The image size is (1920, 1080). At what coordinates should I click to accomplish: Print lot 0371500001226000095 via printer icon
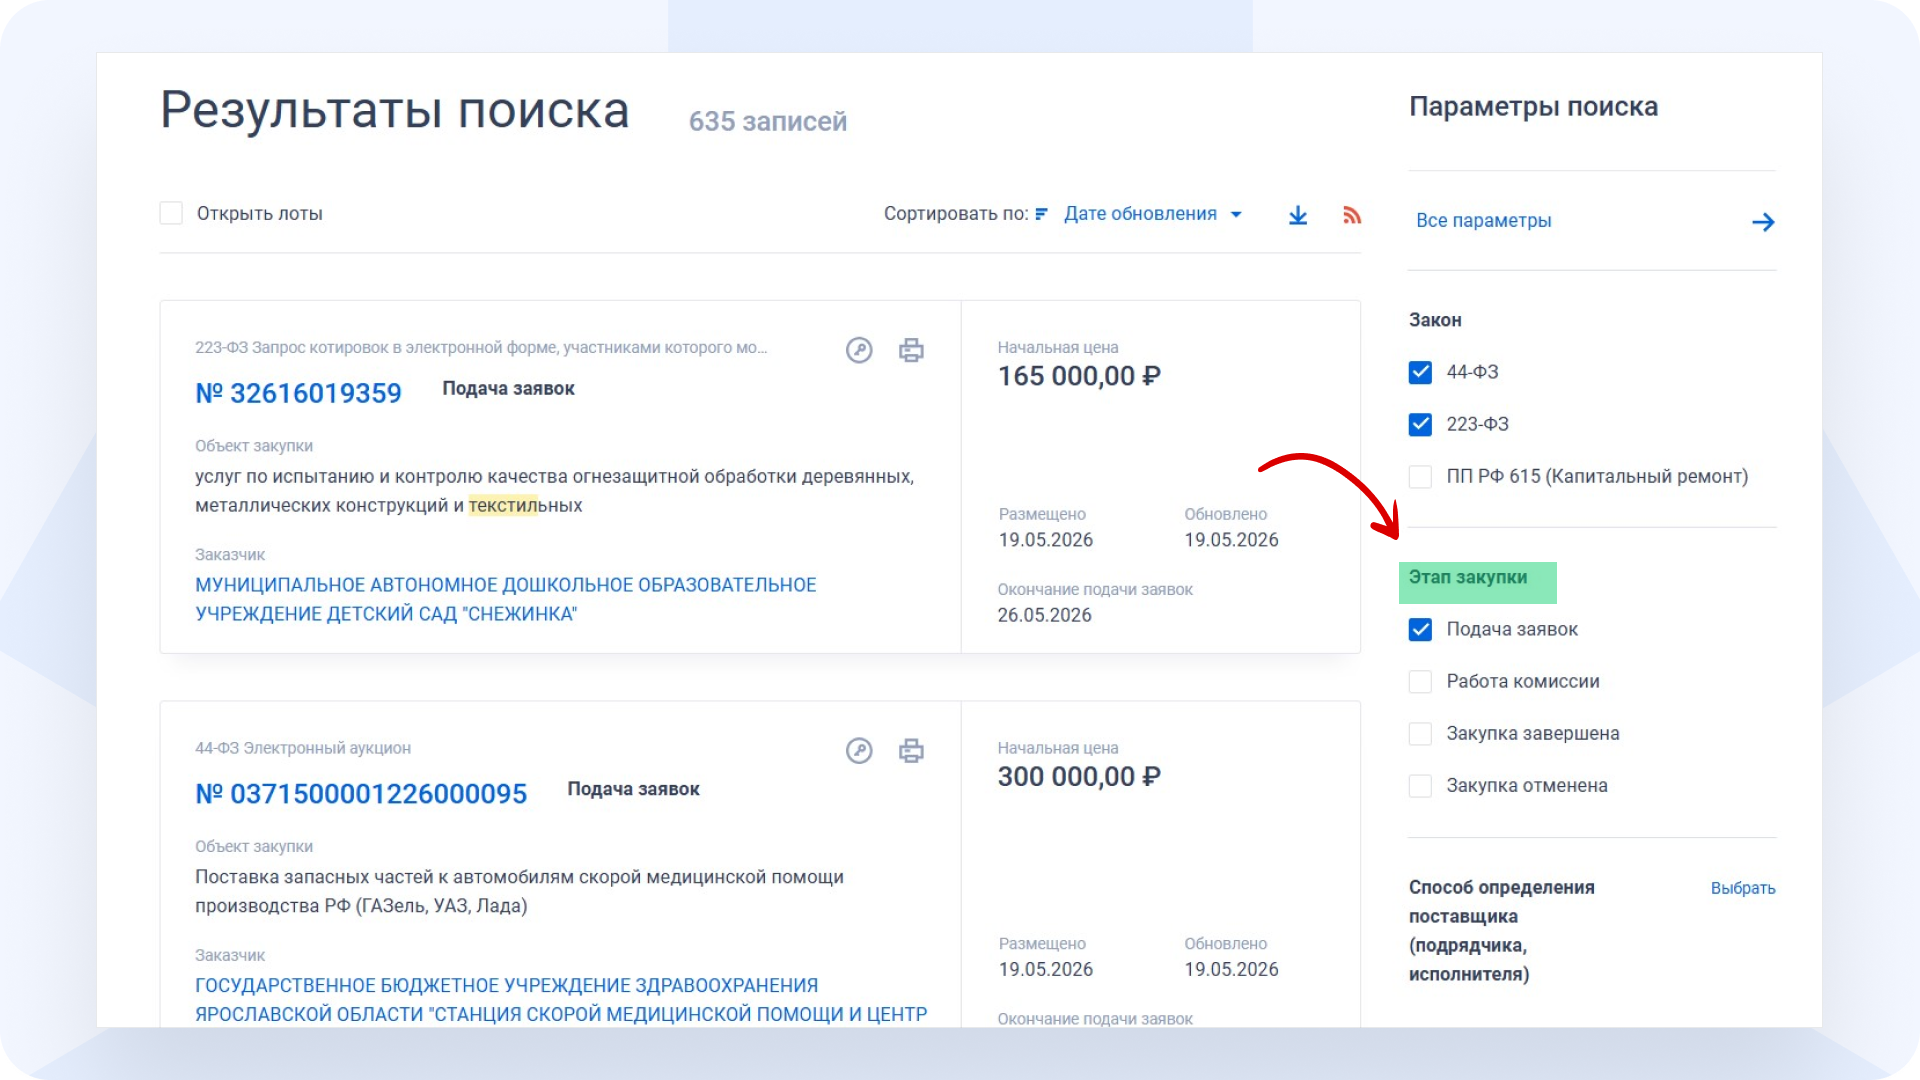coord(911,751)
